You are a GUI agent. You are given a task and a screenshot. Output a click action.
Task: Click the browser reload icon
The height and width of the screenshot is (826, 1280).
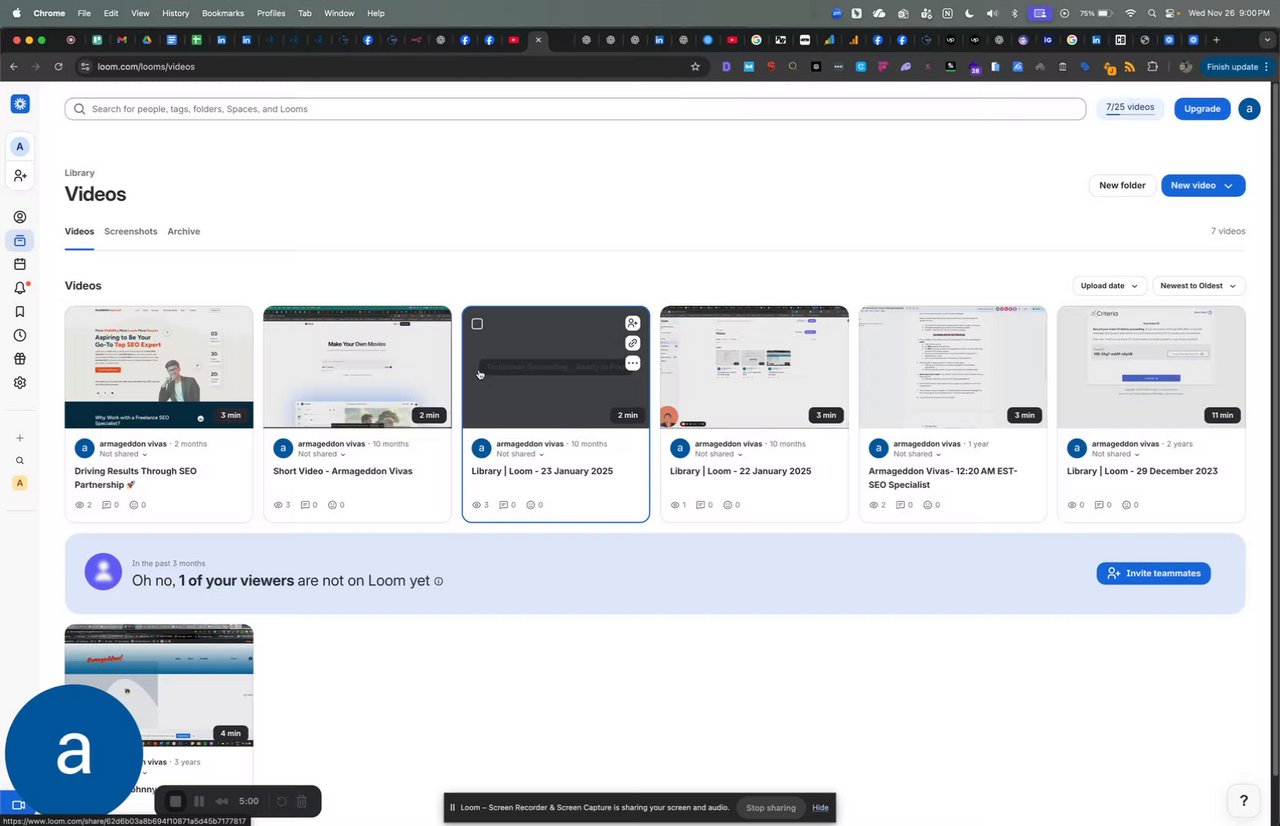(x=58, y=66)
